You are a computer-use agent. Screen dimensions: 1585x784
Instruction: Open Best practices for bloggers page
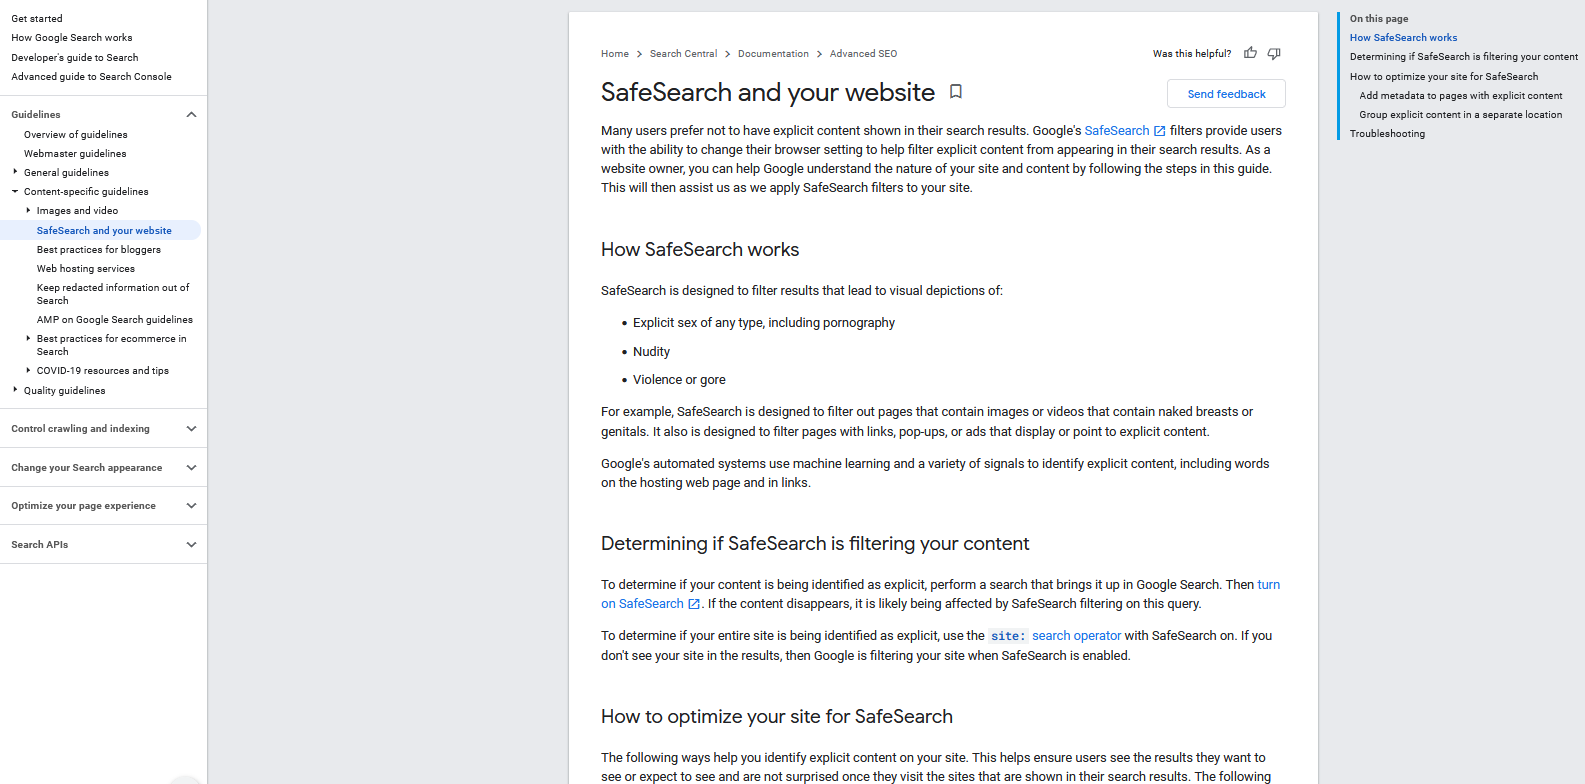click(98, 250)
